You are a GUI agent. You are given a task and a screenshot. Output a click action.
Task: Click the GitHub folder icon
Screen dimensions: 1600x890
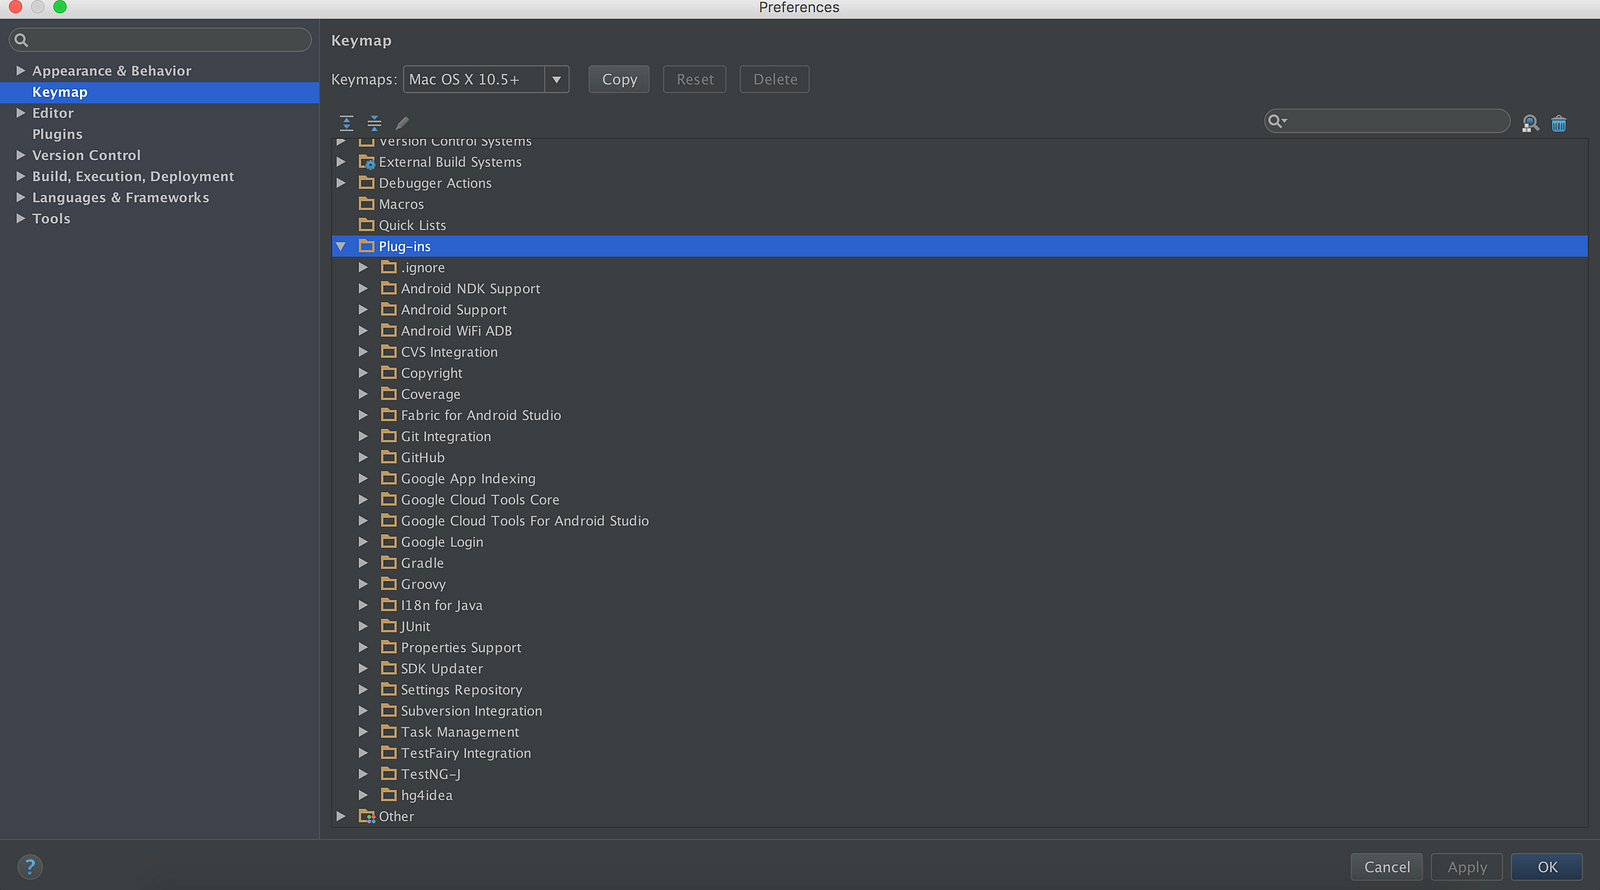pos(389,457)
